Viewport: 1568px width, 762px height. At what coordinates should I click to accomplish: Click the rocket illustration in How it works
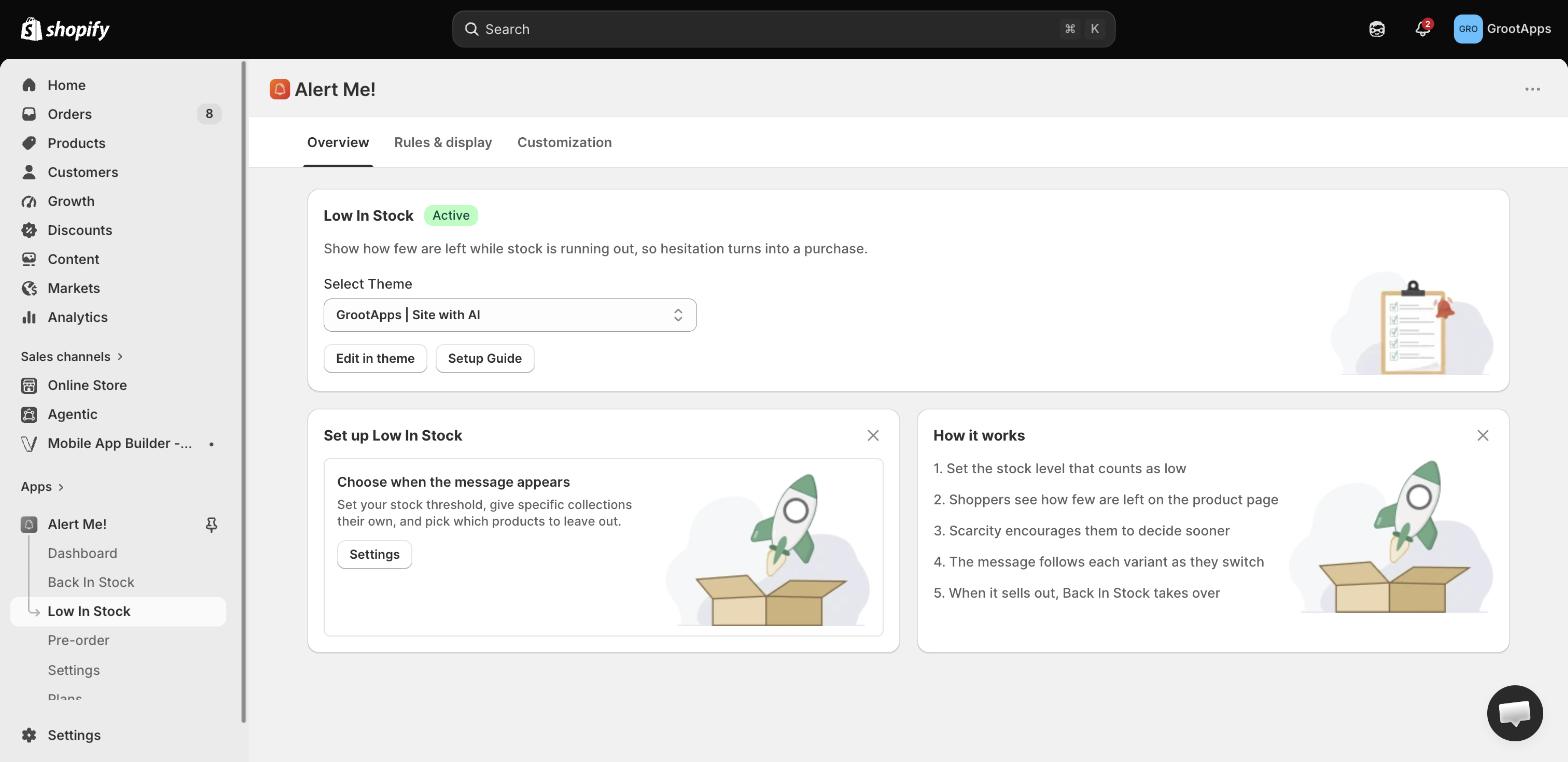click(x=1390, y=537)
